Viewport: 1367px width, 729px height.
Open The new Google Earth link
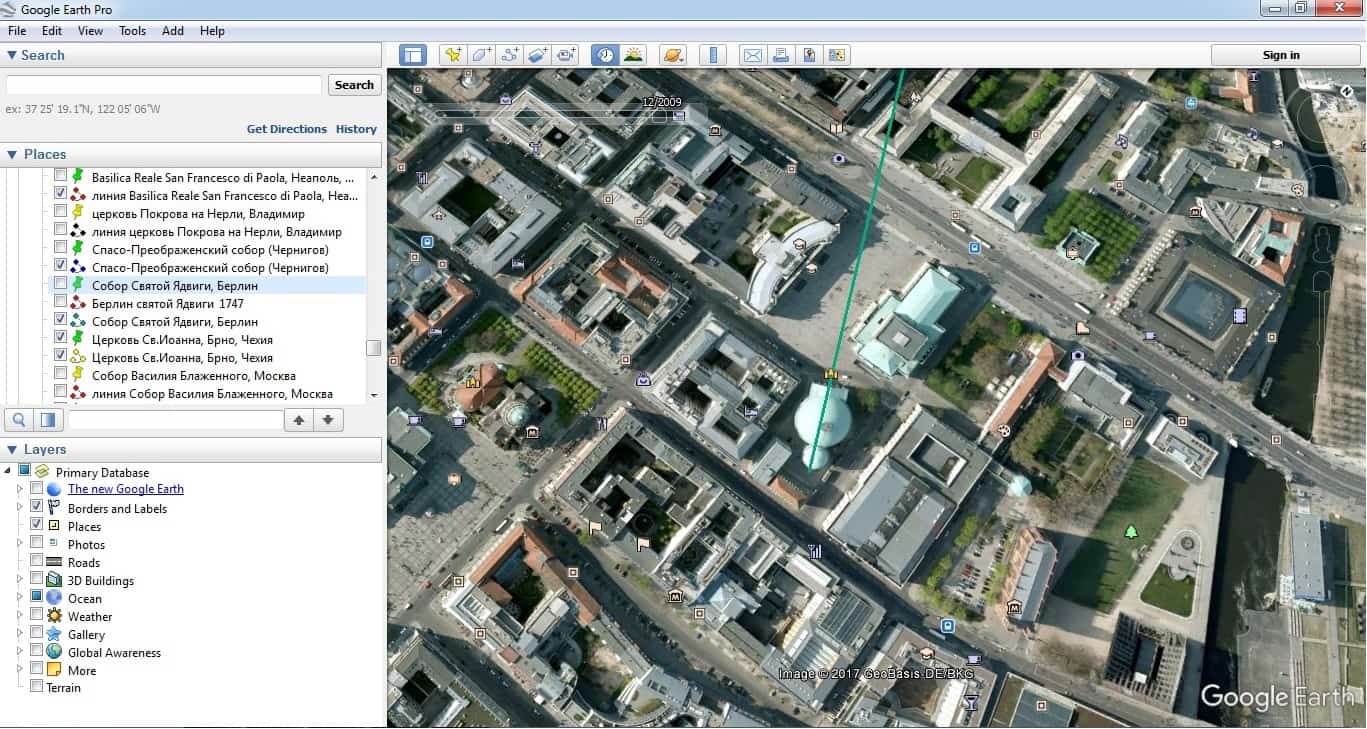point(126,489)
